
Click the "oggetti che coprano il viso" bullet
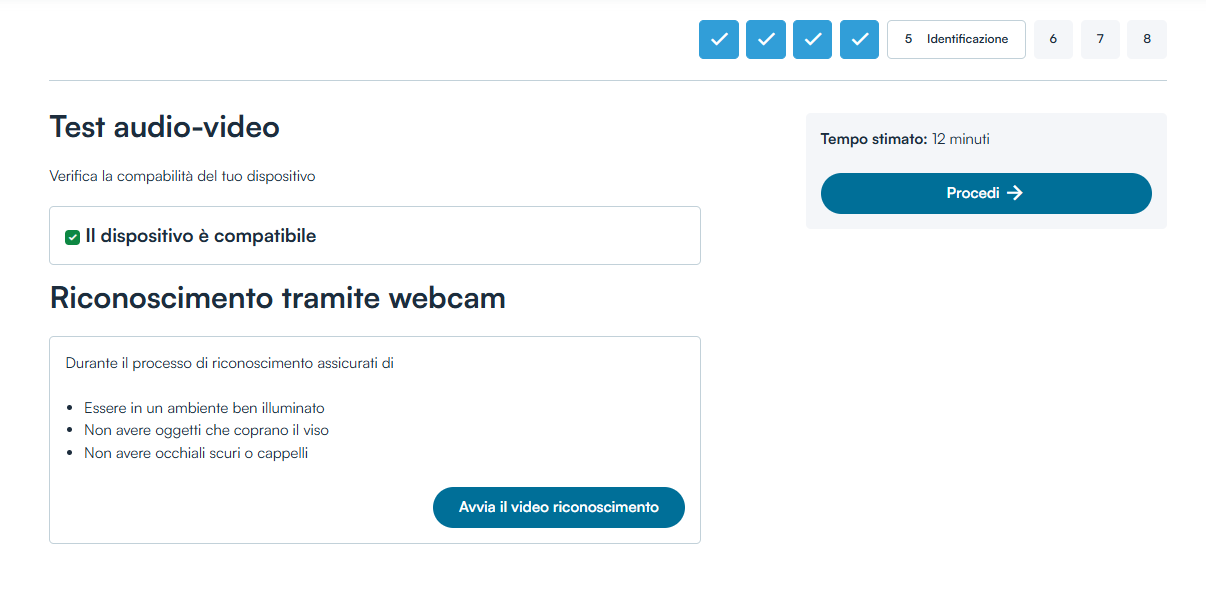coord(206,430)
